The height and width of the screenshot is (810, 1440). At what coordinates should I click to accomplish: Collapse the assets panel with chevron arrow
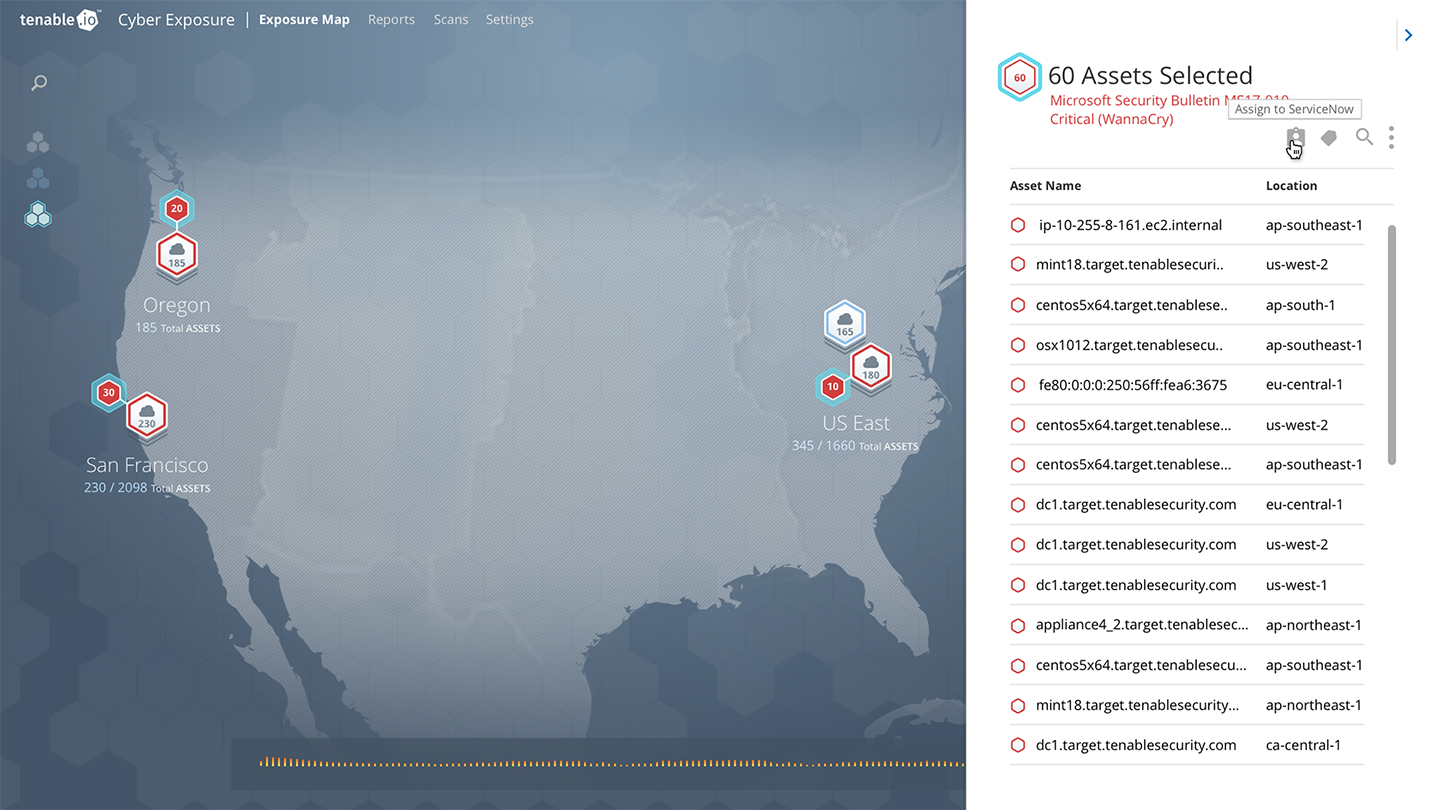[1408, 35]
